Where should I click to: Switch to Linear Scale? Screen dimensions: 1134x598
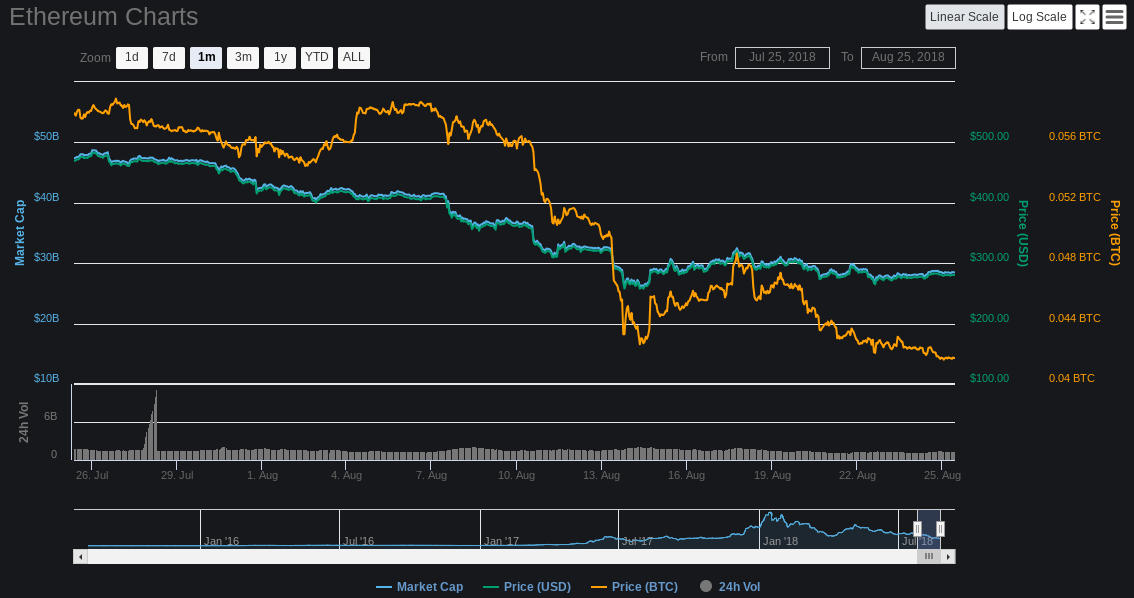click(964, 17)
